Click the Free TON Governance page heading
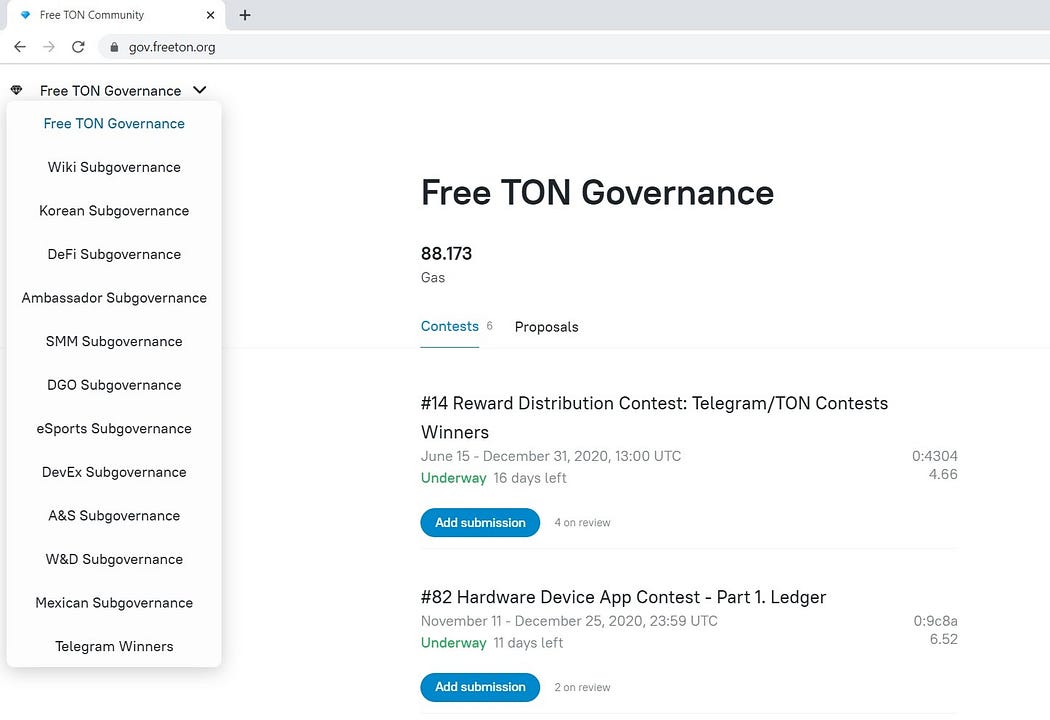 click(597, 193)
